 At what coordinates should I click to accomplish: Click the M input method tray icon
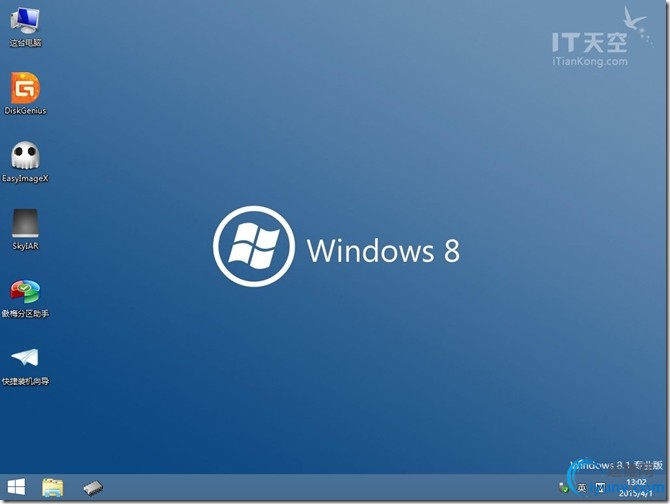pyautogui.click(x=600, y=487)
